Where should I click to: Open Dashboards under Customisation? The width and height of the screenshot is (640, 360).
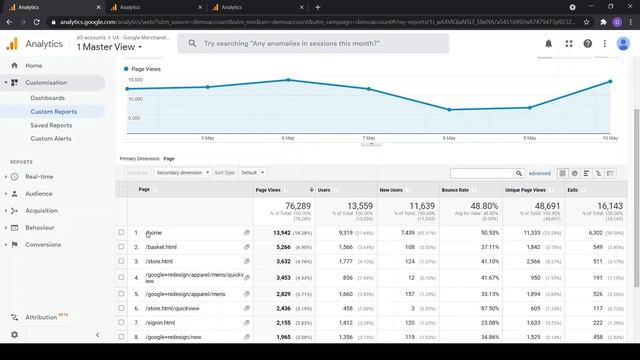tap(47, 98)
